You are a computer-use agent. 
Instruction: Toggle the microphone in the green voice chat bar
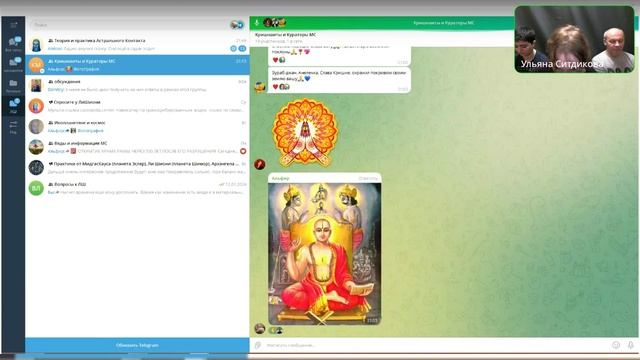pos(257,23)
